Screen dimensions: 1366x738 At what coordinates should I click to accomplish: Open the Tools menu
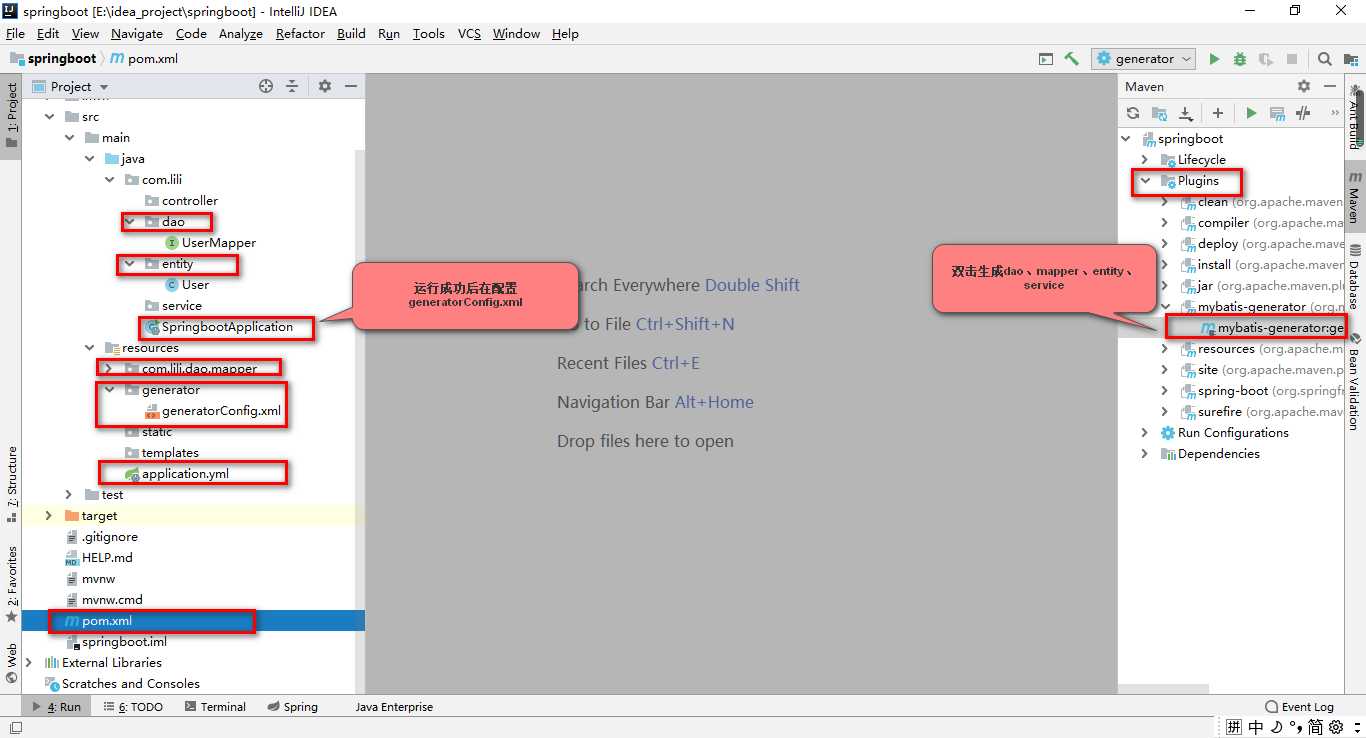point(428,33)
